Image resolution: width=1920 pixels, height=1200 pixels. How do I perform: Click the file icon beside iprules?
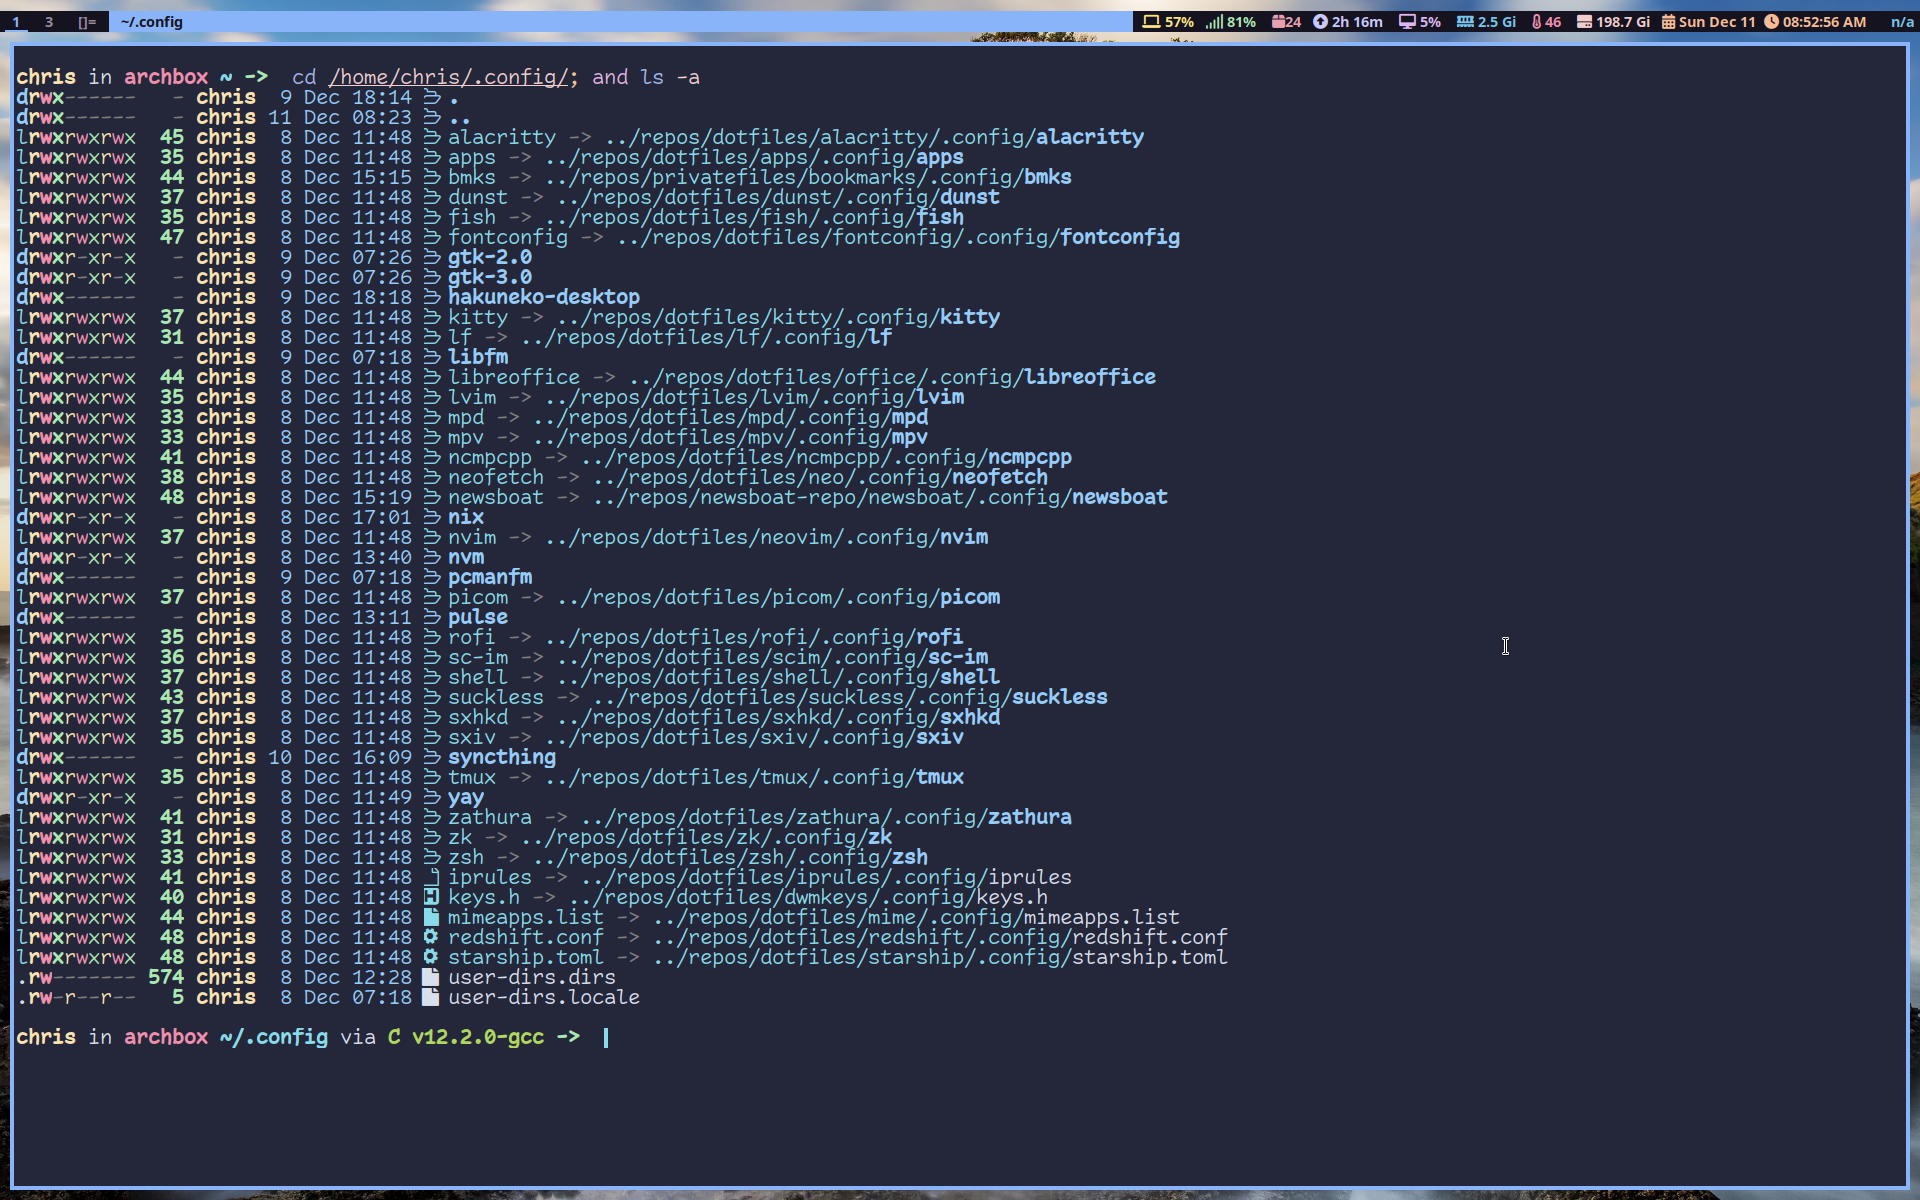(x=432, y=877)
